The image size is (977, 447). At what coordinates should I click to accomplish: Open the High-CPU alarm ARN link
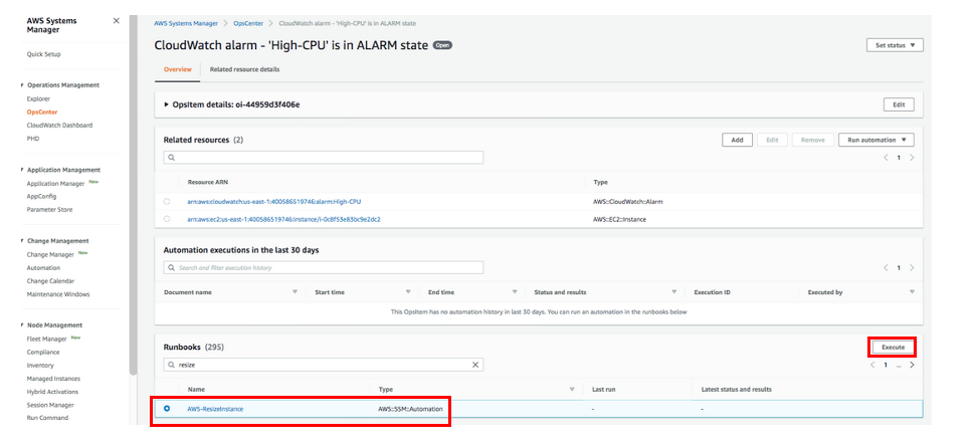coord(274,201)
